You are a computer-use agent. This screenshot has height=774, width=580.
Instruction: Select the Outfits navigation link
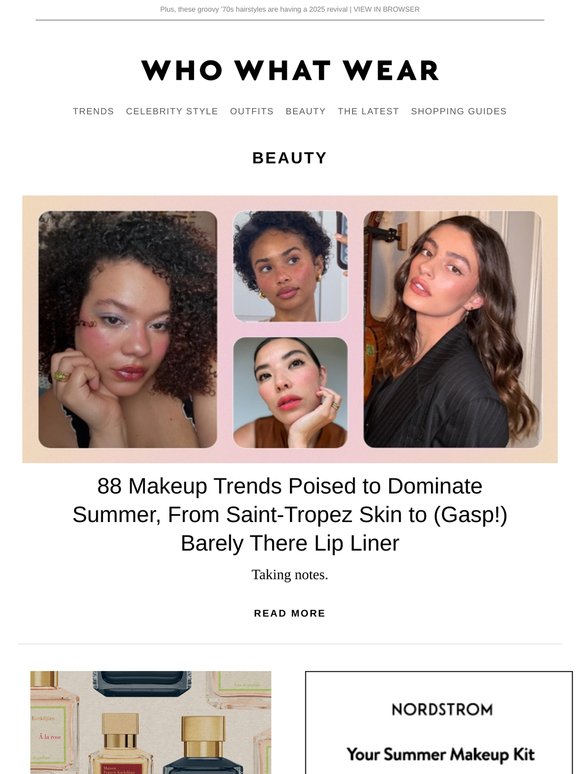tap(252, 112)
